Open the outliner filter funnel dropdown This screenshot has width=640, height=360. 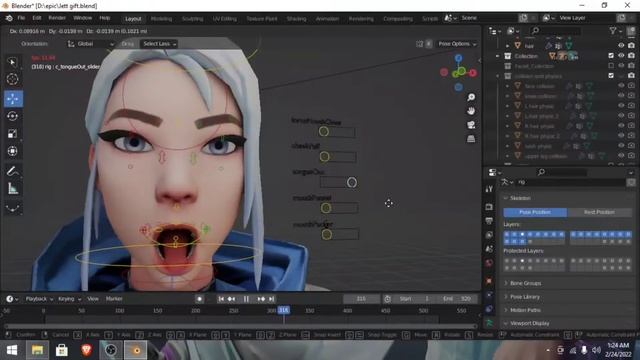click(616, 31)
